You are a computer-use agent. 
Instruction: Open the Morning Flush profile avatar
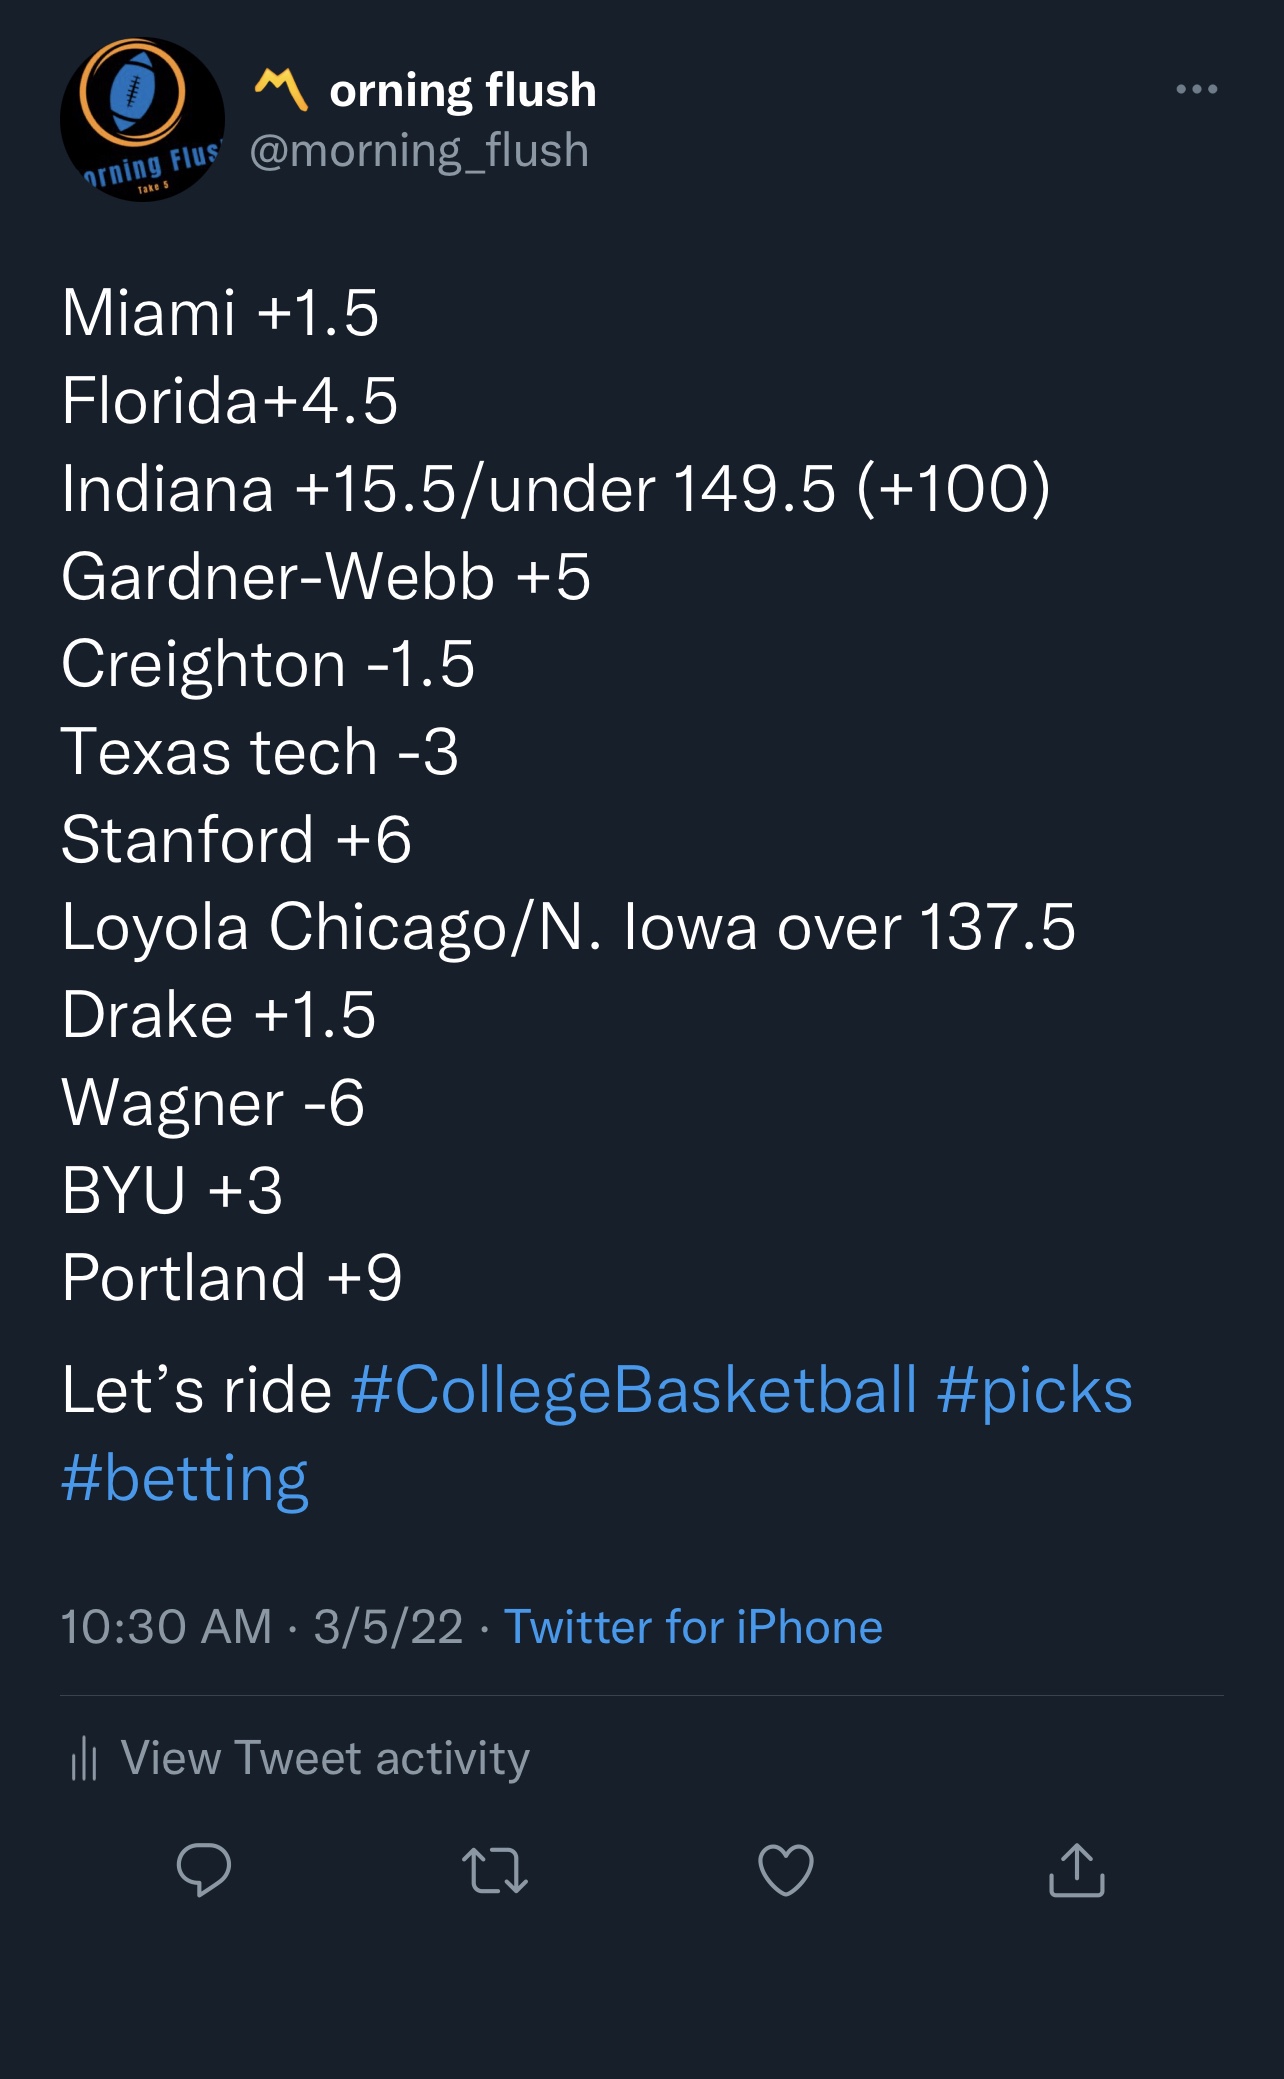tap(142, 120)
